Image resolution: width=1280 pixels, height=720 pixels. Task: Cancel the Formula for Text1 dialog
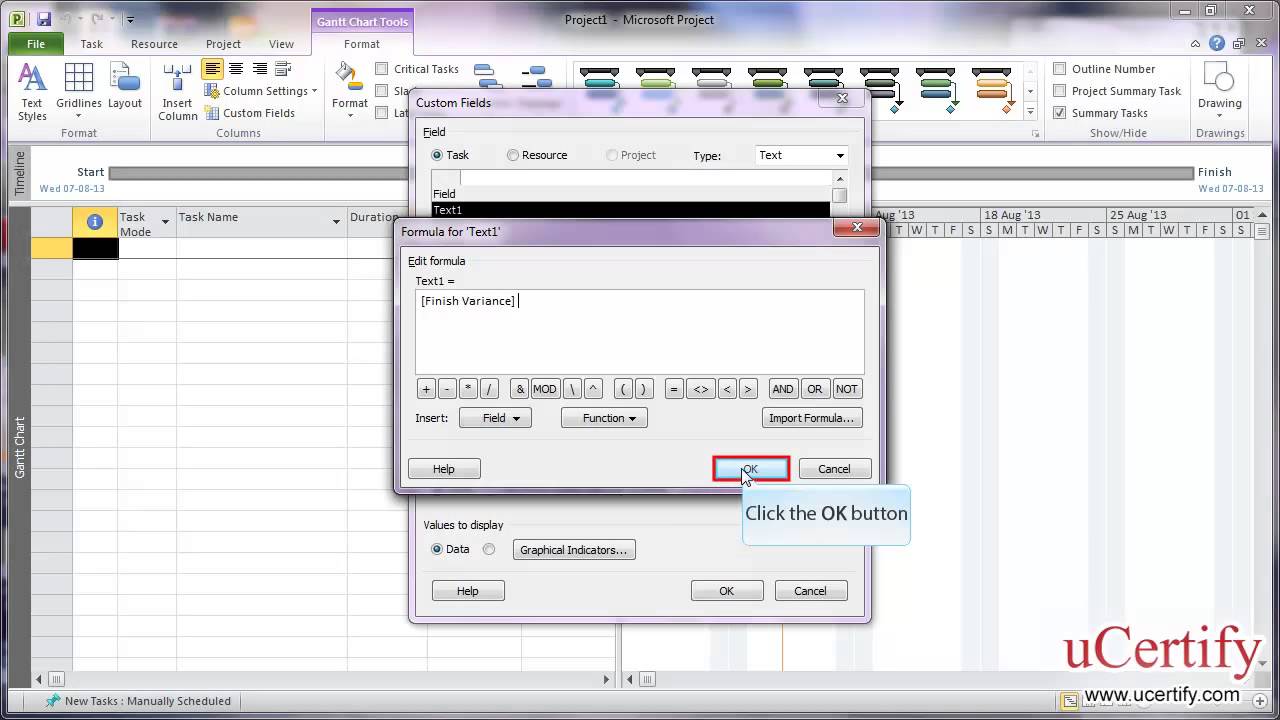[834, 469]
